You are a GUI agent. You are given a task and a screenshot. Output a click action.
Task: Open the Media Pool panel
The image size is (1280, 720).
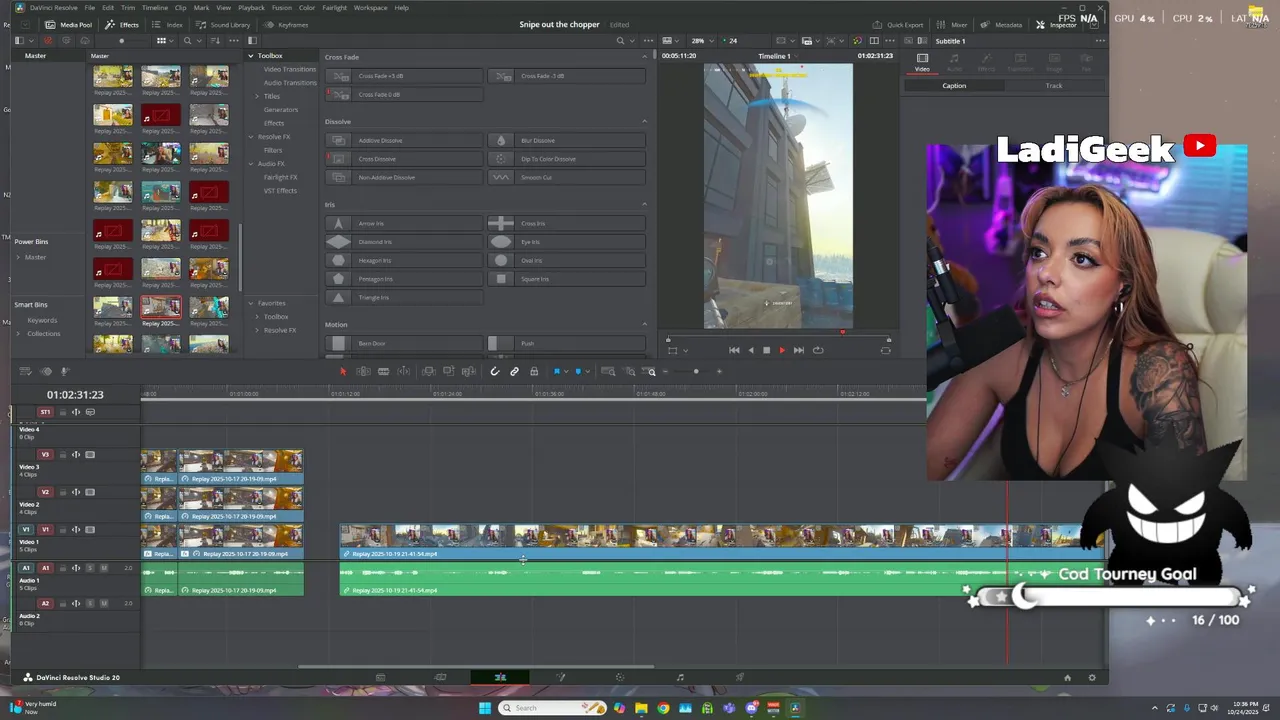pyautogui.click(x=68, y=24)
